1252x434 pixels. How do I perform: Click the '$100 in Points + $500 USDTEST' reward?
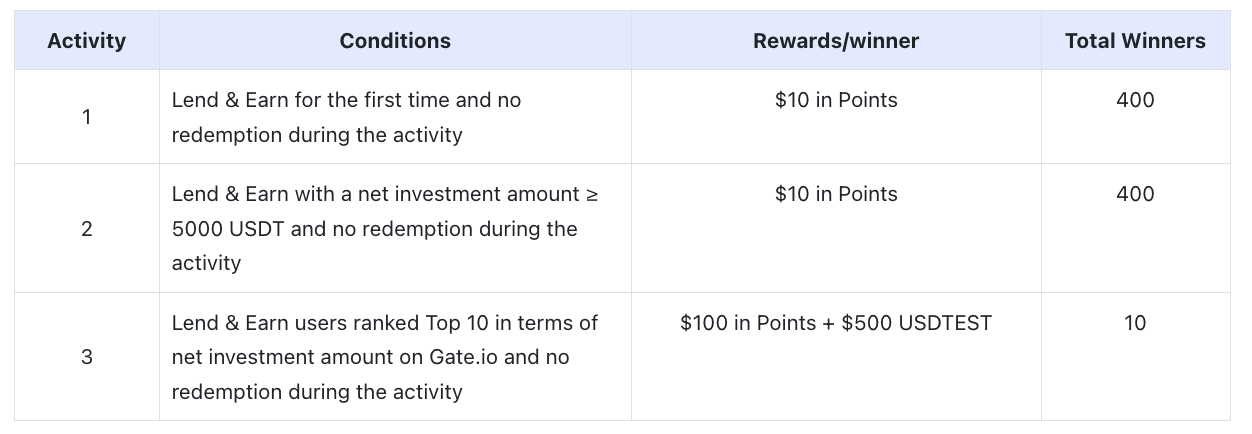tap(836, 323)
